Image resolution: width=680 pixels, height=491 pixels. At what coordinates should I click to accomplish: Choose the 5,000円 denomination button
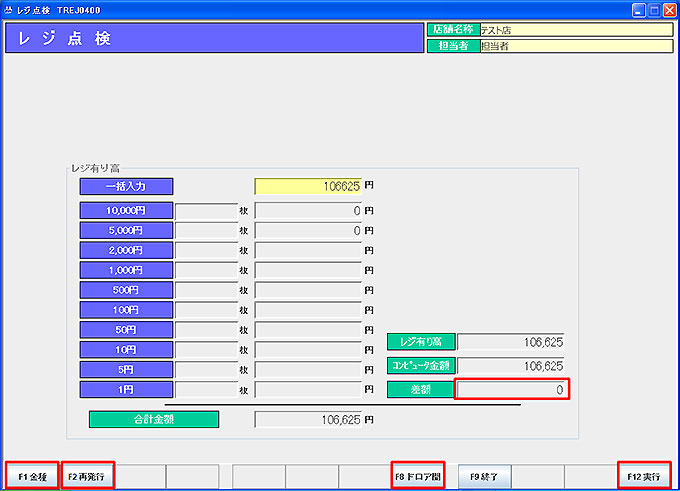point(126,230)
